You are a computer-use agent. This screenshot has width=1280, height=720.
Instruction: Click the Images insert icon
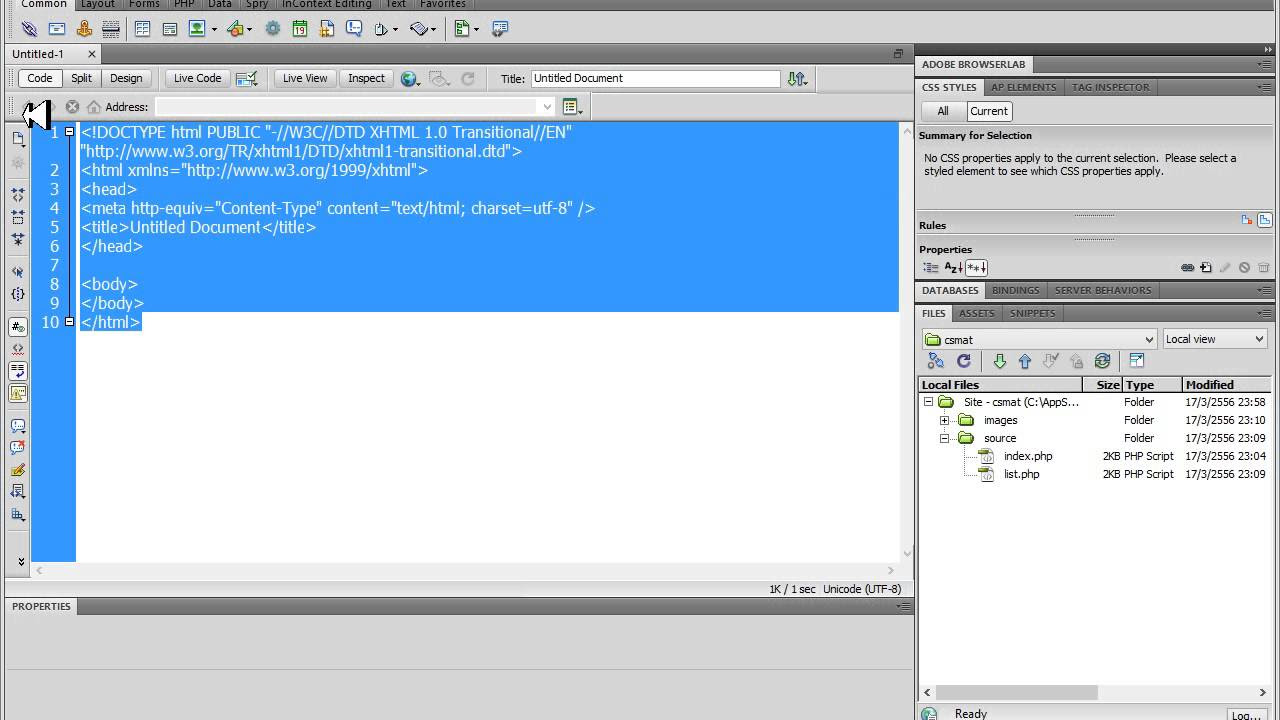click(x=197, y=29)
